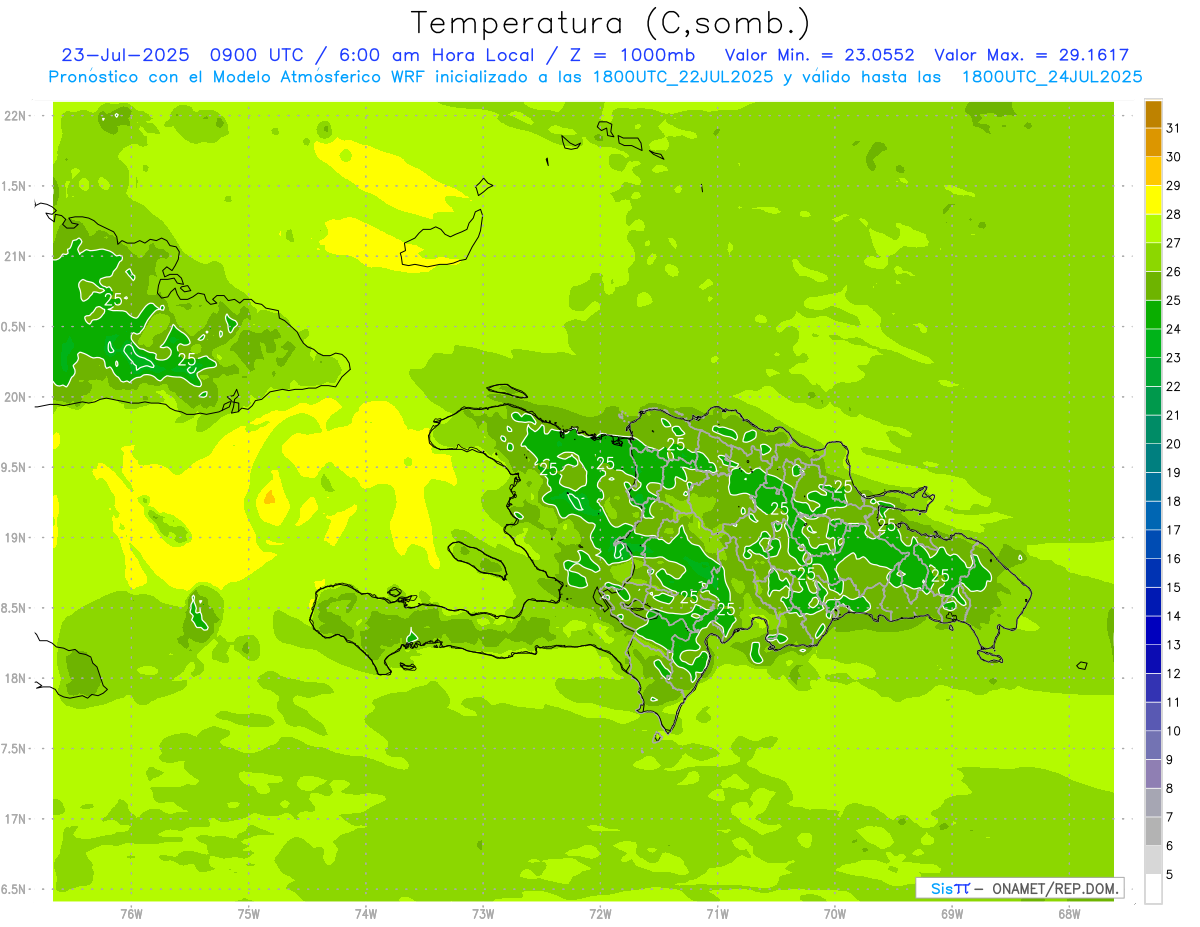Click the '1800UTC_22JUL2025' initialization time

point(682,77)
